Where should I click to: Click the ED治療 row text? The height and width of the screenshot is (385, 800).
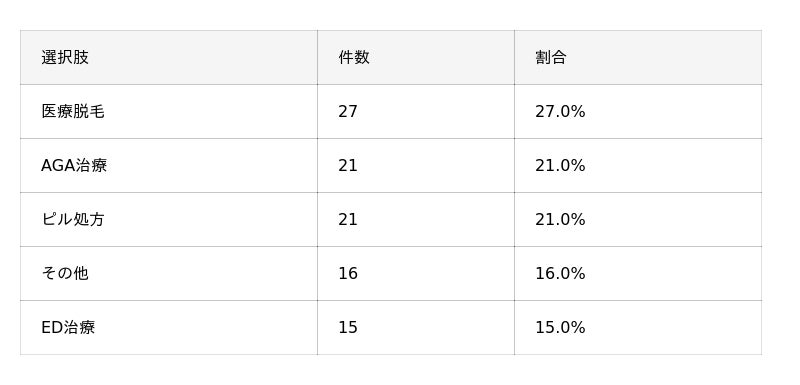point(68,327)
